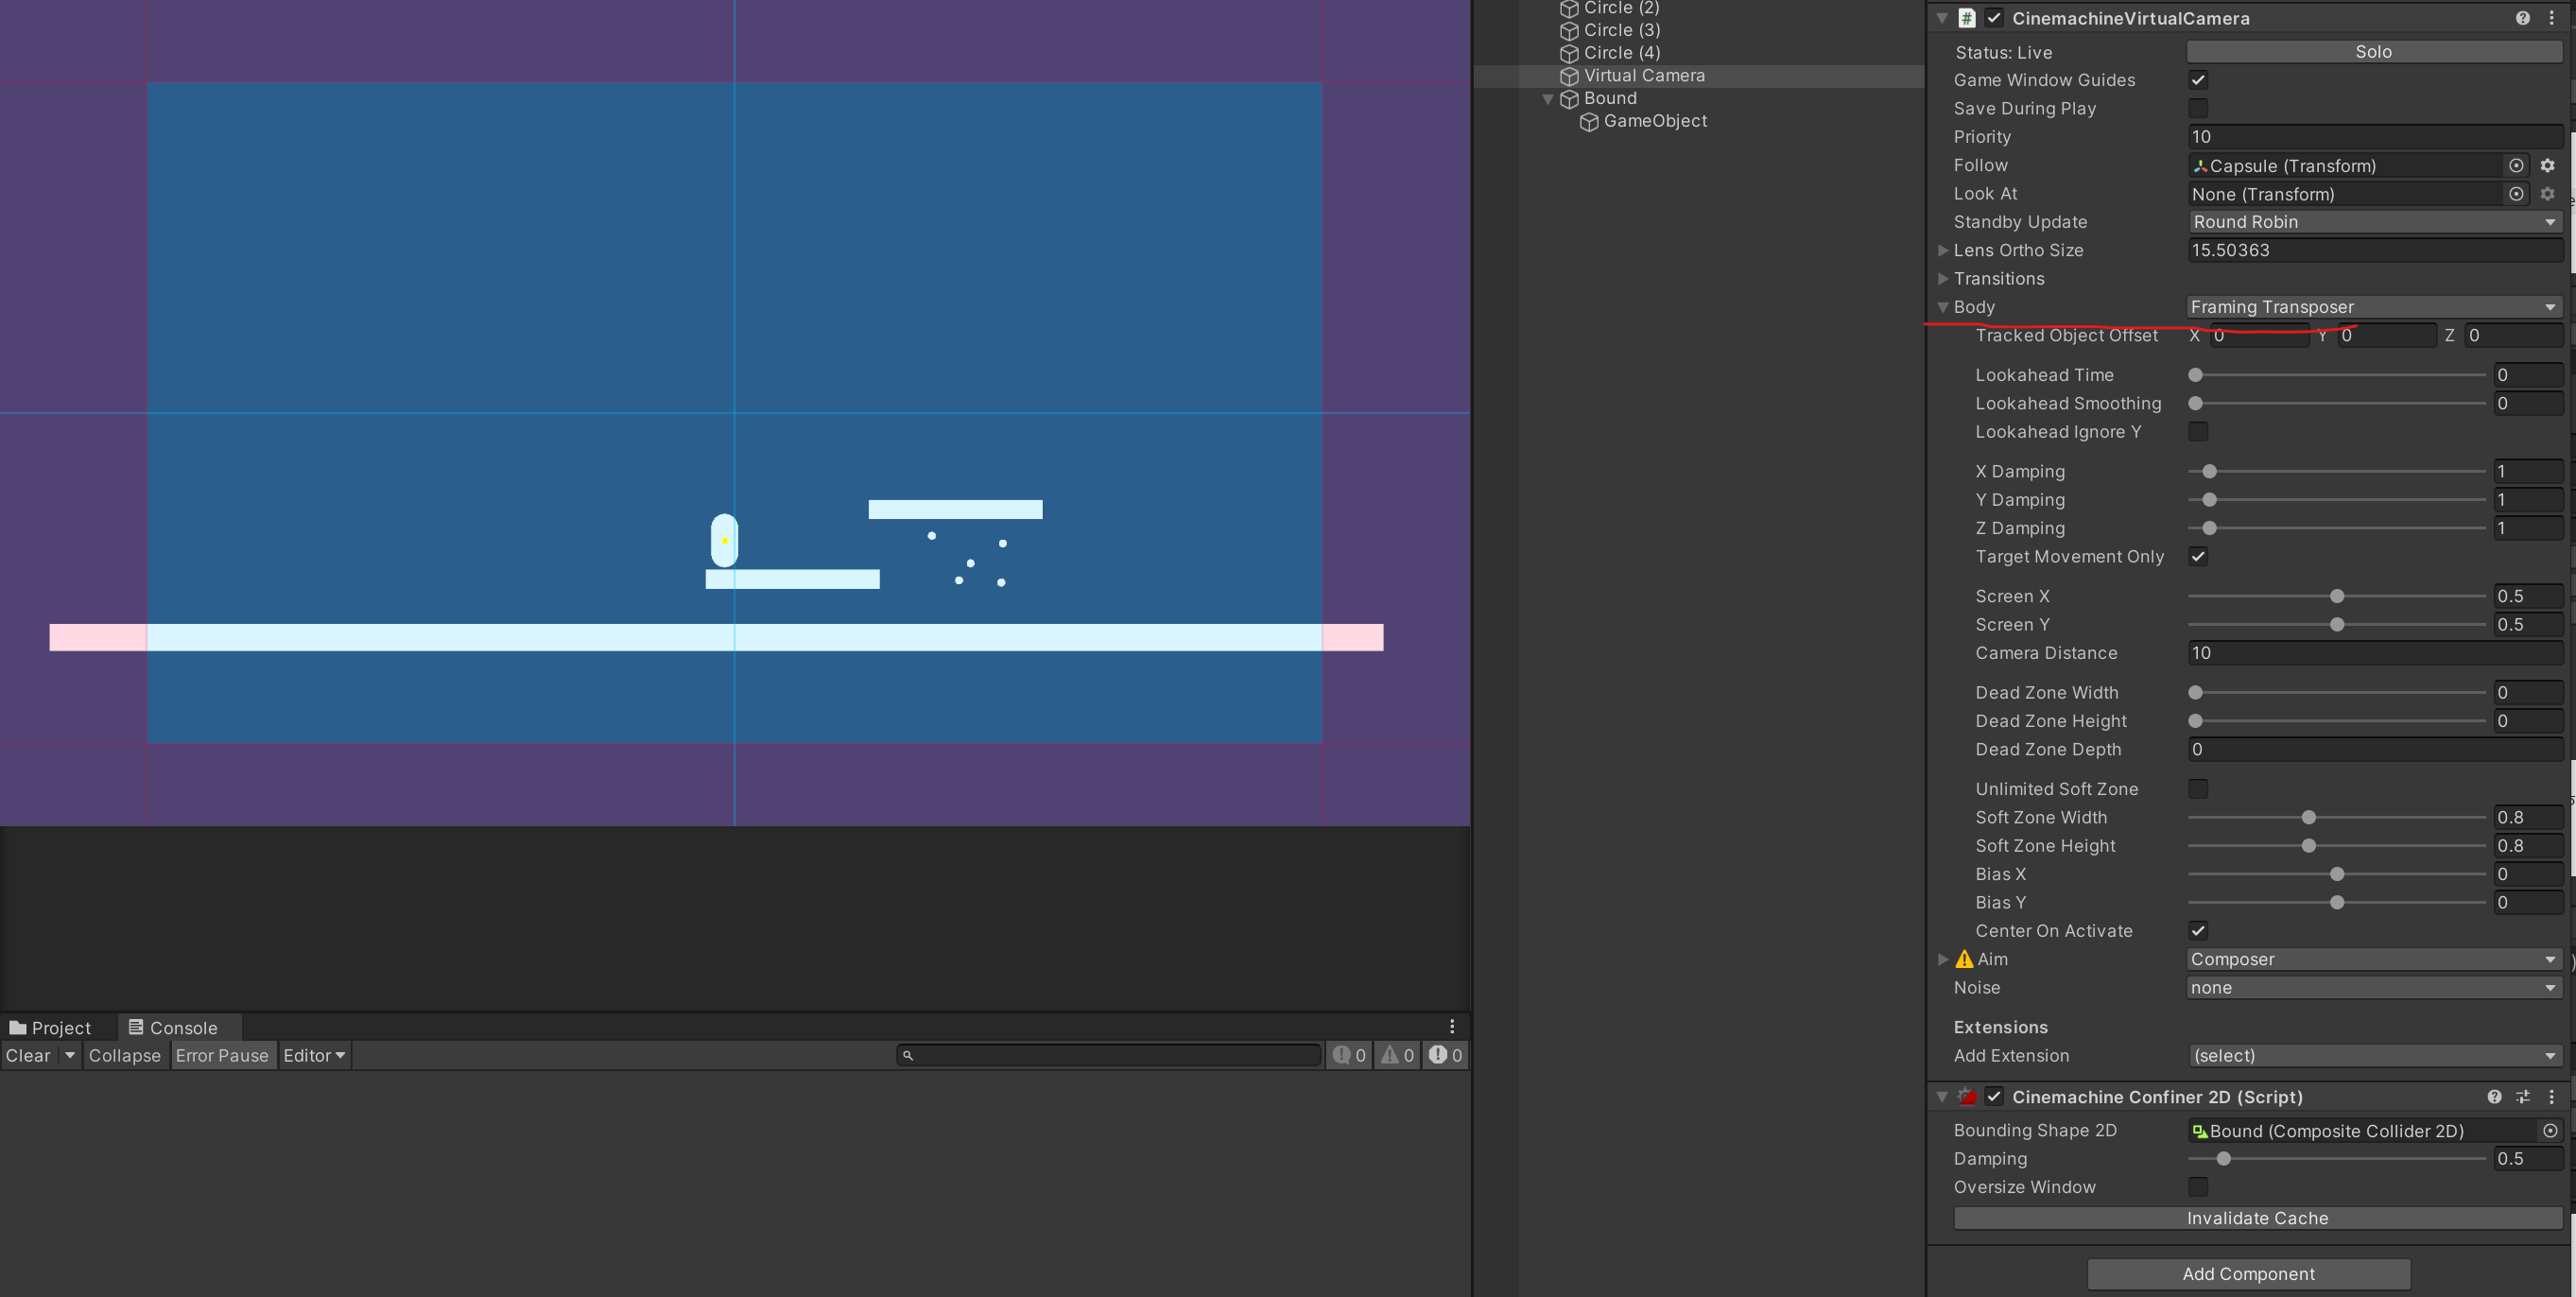Open the Bounding Shape 2D object picker
The image size is (2576, 1297).
(2550, 1131)
